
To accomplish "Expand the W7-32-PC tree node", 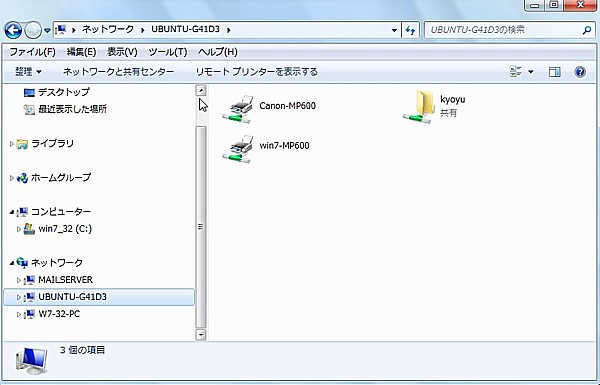I will 19,315.
